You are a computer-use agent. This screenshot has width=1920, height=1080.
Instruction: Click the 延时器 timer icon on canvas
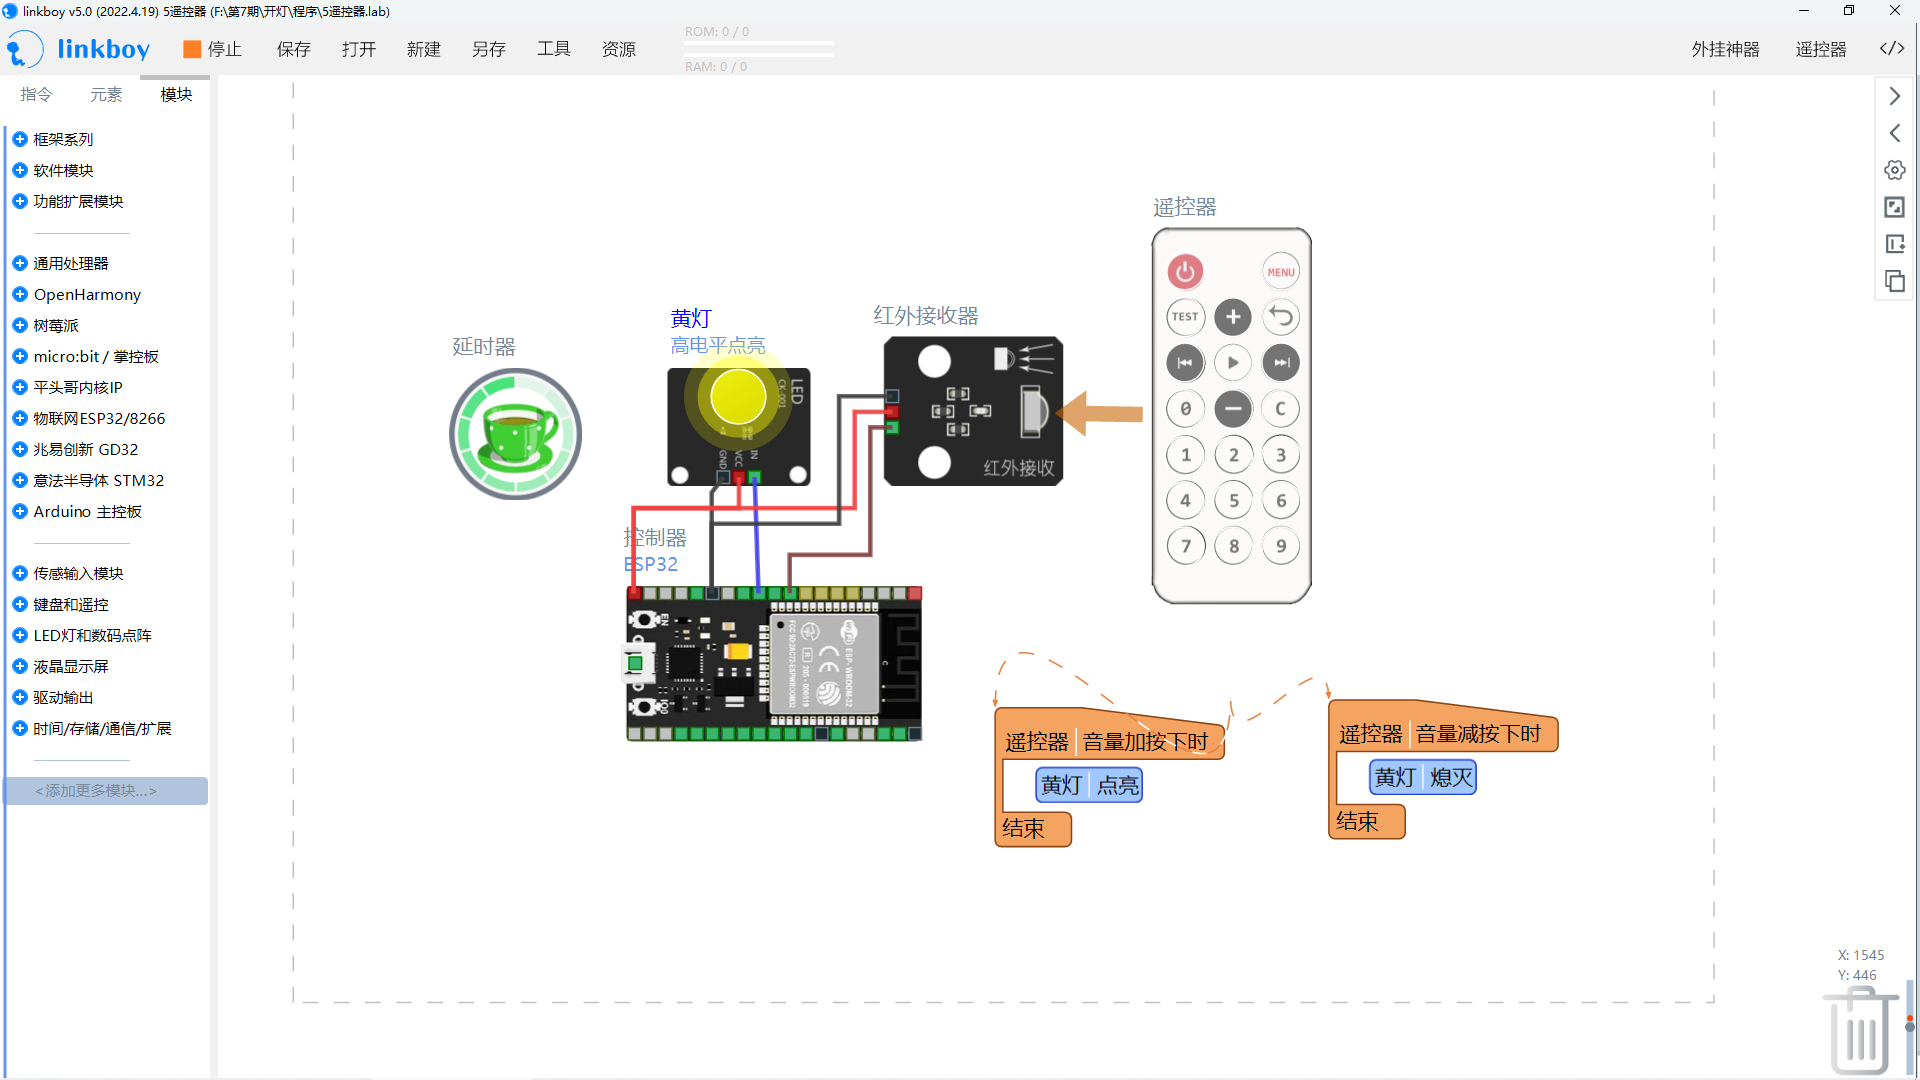[x=513, y=434]
